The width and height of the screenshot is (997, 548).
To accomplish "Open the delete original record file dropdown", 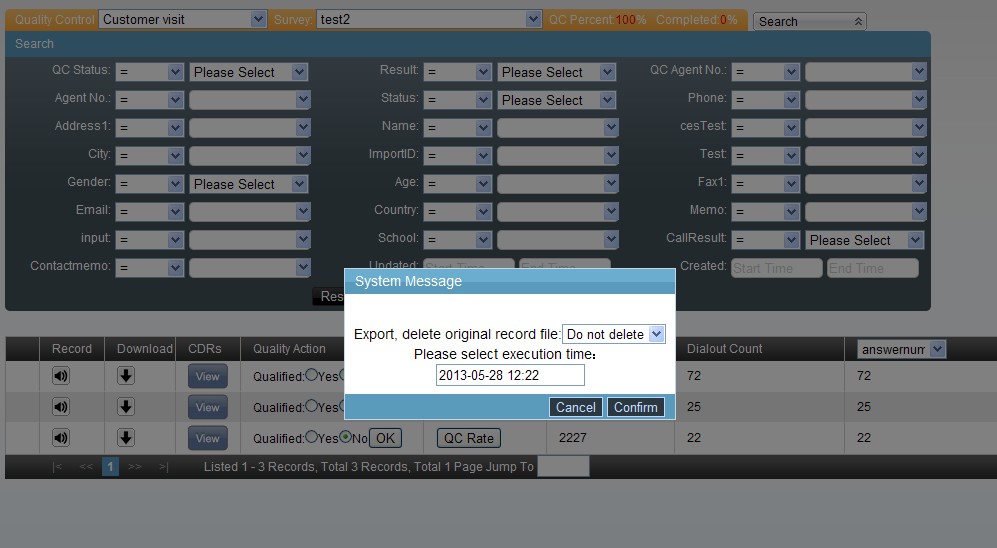I will pos(614,334).
